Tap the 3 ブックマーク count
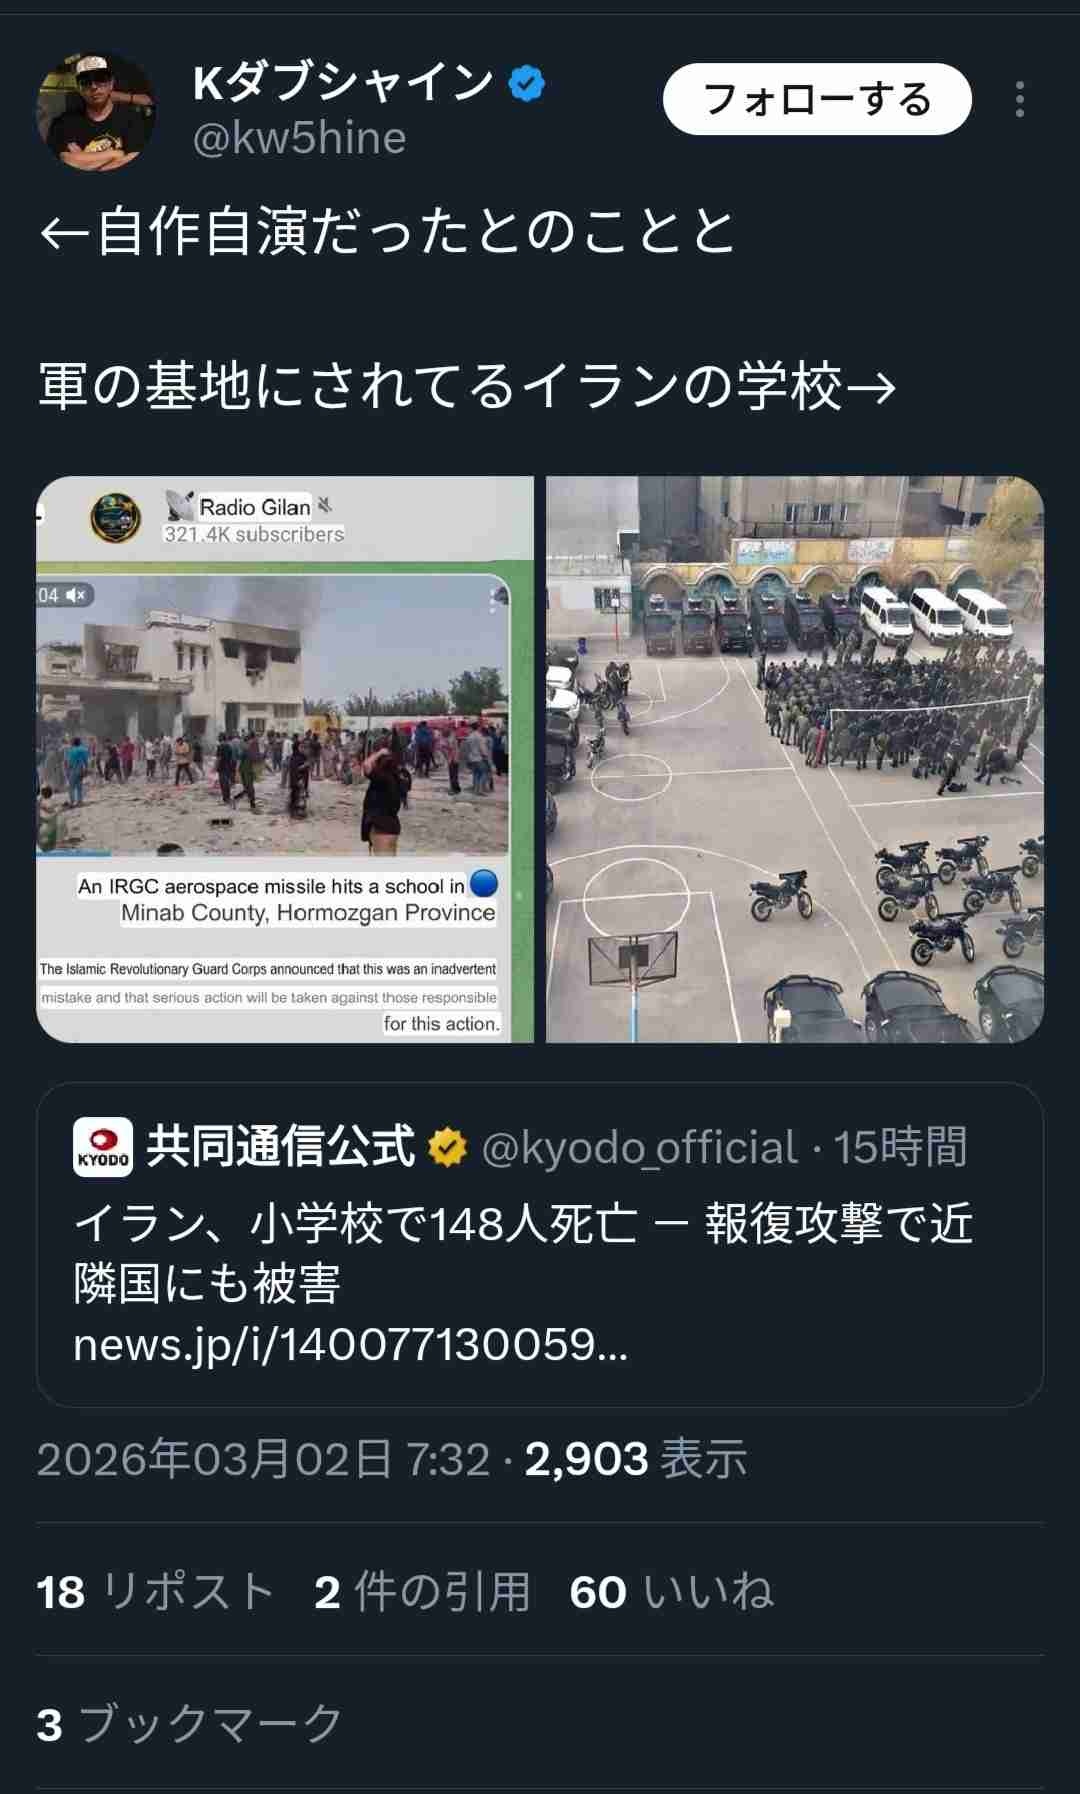The width and height of the screenshot is (1080, 1794). (x=190, y=1724)
